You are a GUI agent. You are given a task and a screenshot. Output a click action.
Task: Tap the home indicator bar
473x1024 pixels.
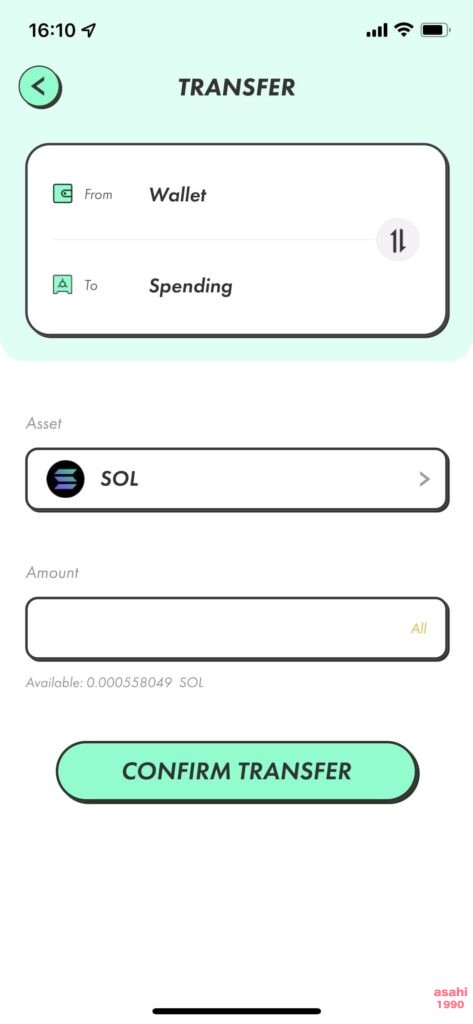(236, 1011)
